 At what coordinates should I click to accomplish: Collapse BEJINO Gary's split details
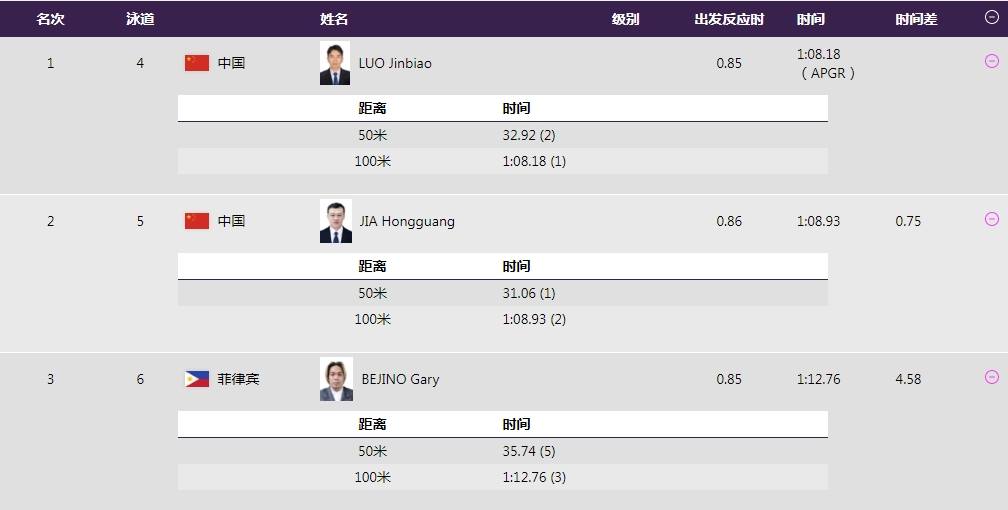point(991,377)
